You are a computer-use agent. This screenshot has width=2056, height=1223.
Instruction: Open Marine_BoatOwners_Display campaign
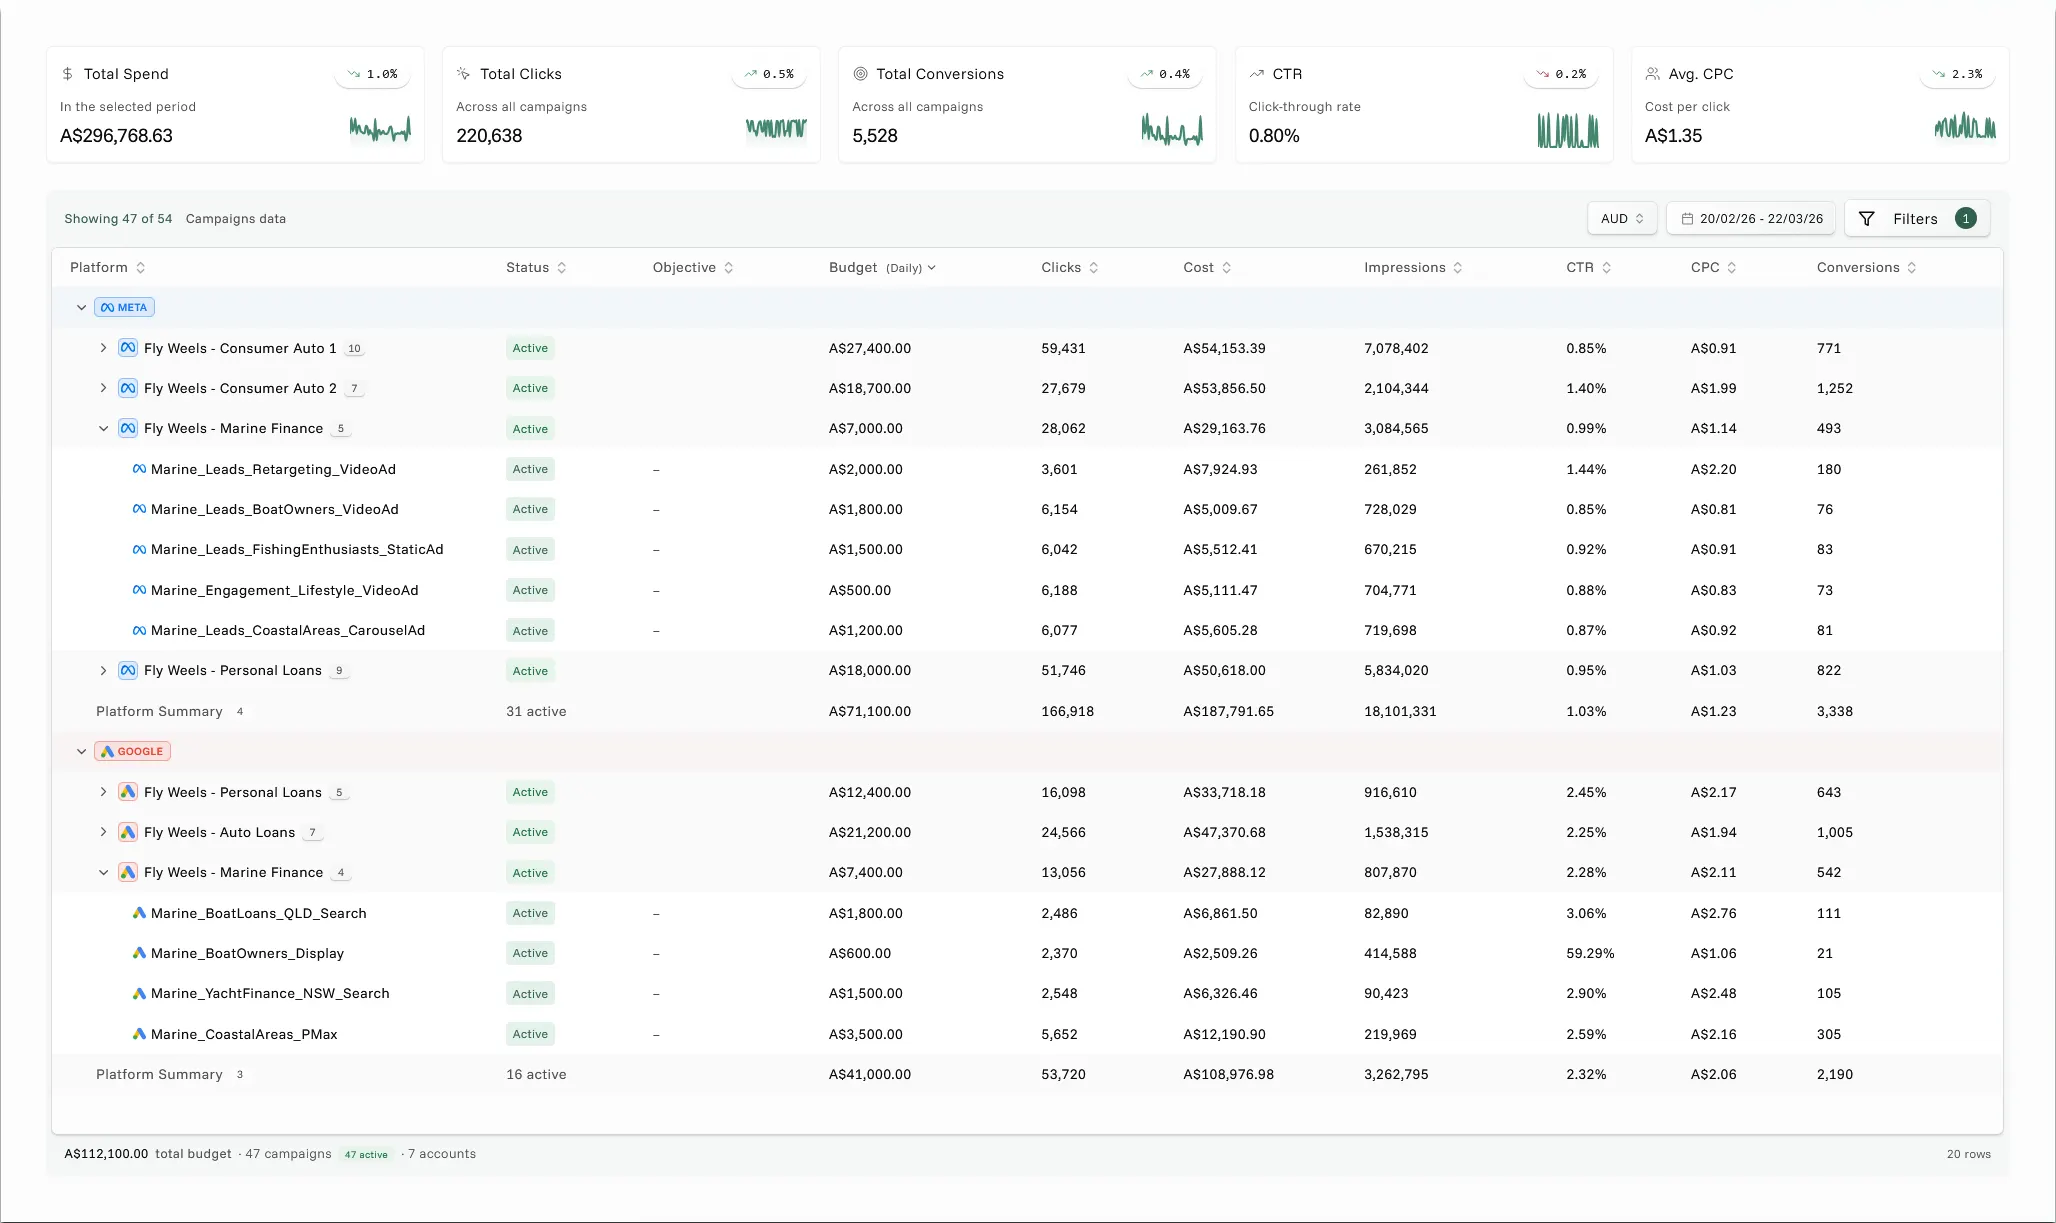point(247,953)
